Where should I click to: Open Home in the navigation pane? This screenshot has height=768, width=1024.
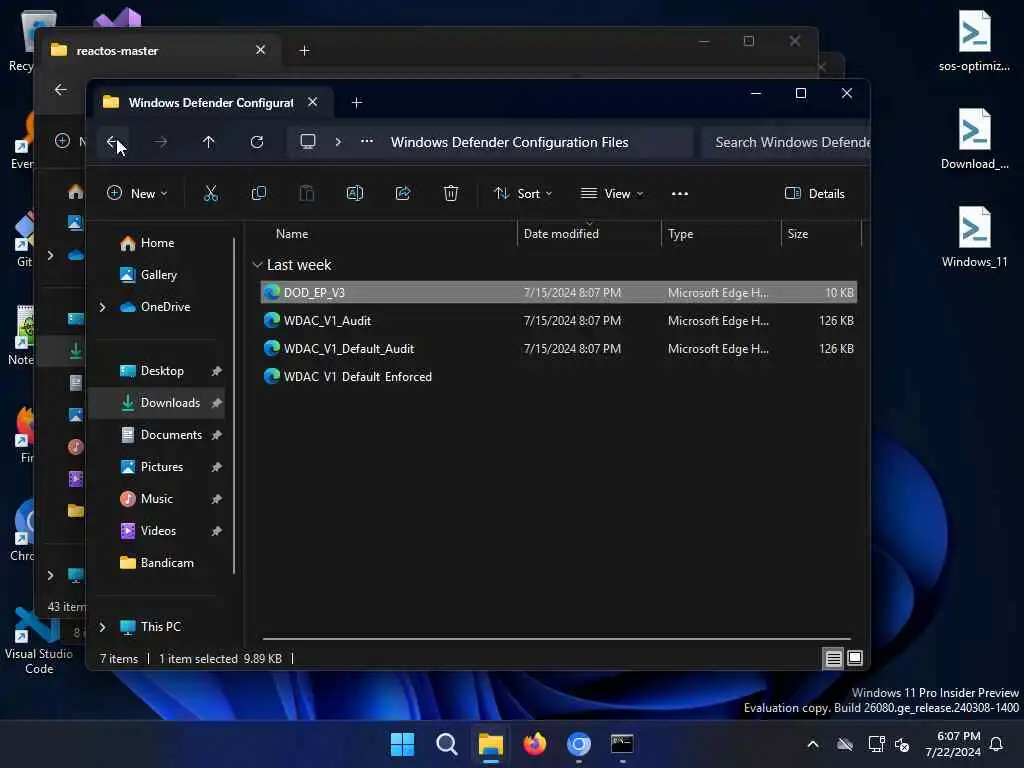(157, 243)
